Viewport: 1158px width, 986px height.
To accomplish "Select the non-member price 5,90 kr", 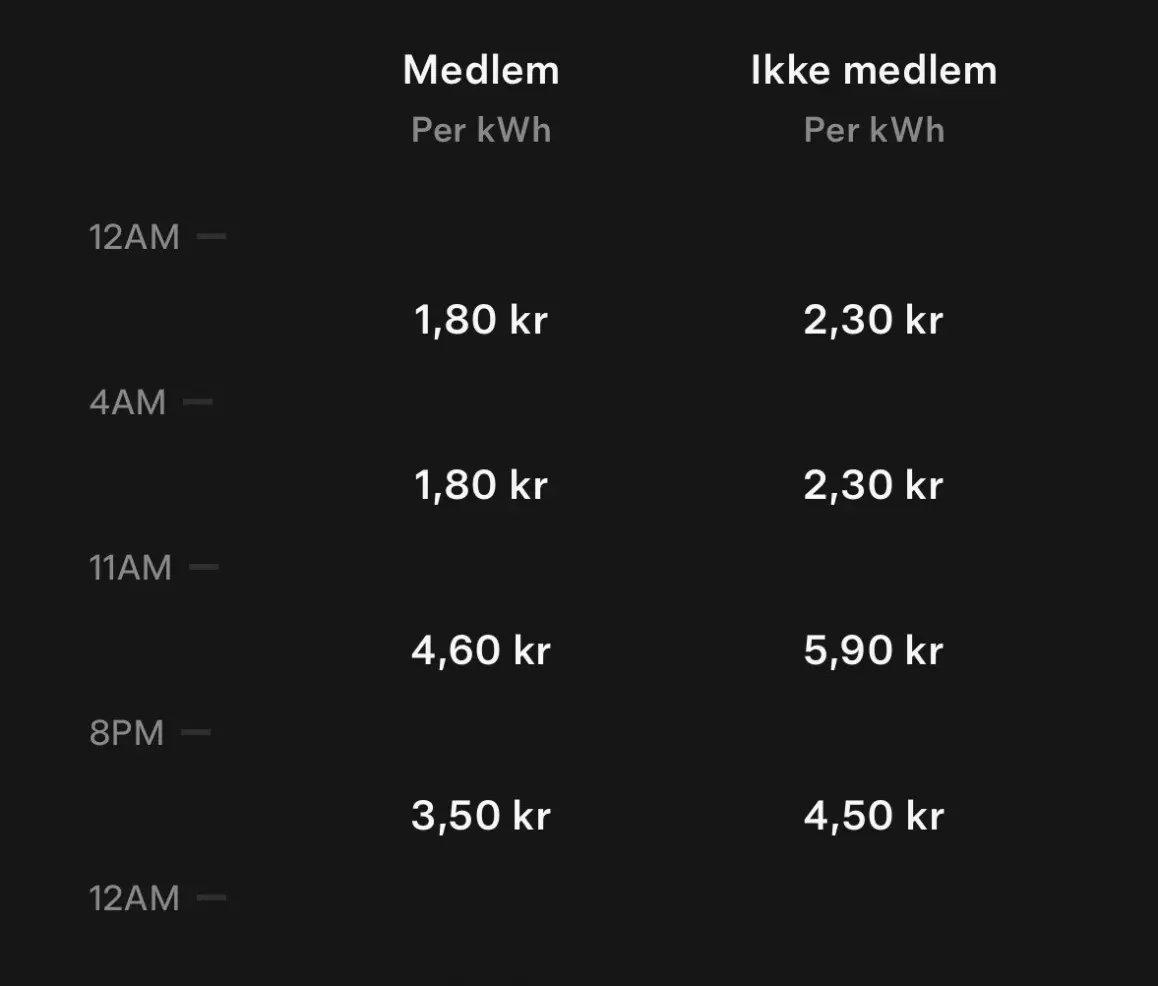I will point(874,651).
